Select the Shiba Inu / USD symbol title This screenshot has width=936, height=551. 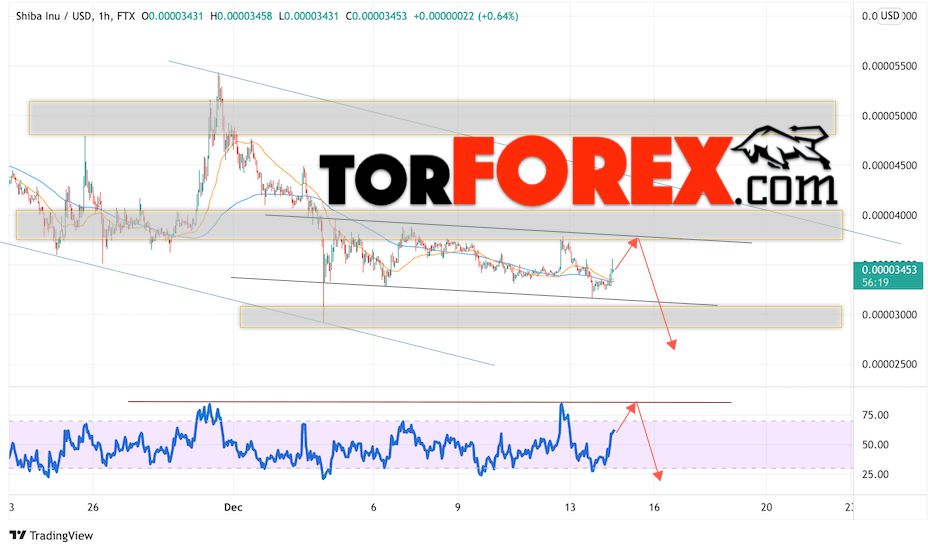pyautogui.click(x=54, y=17)
